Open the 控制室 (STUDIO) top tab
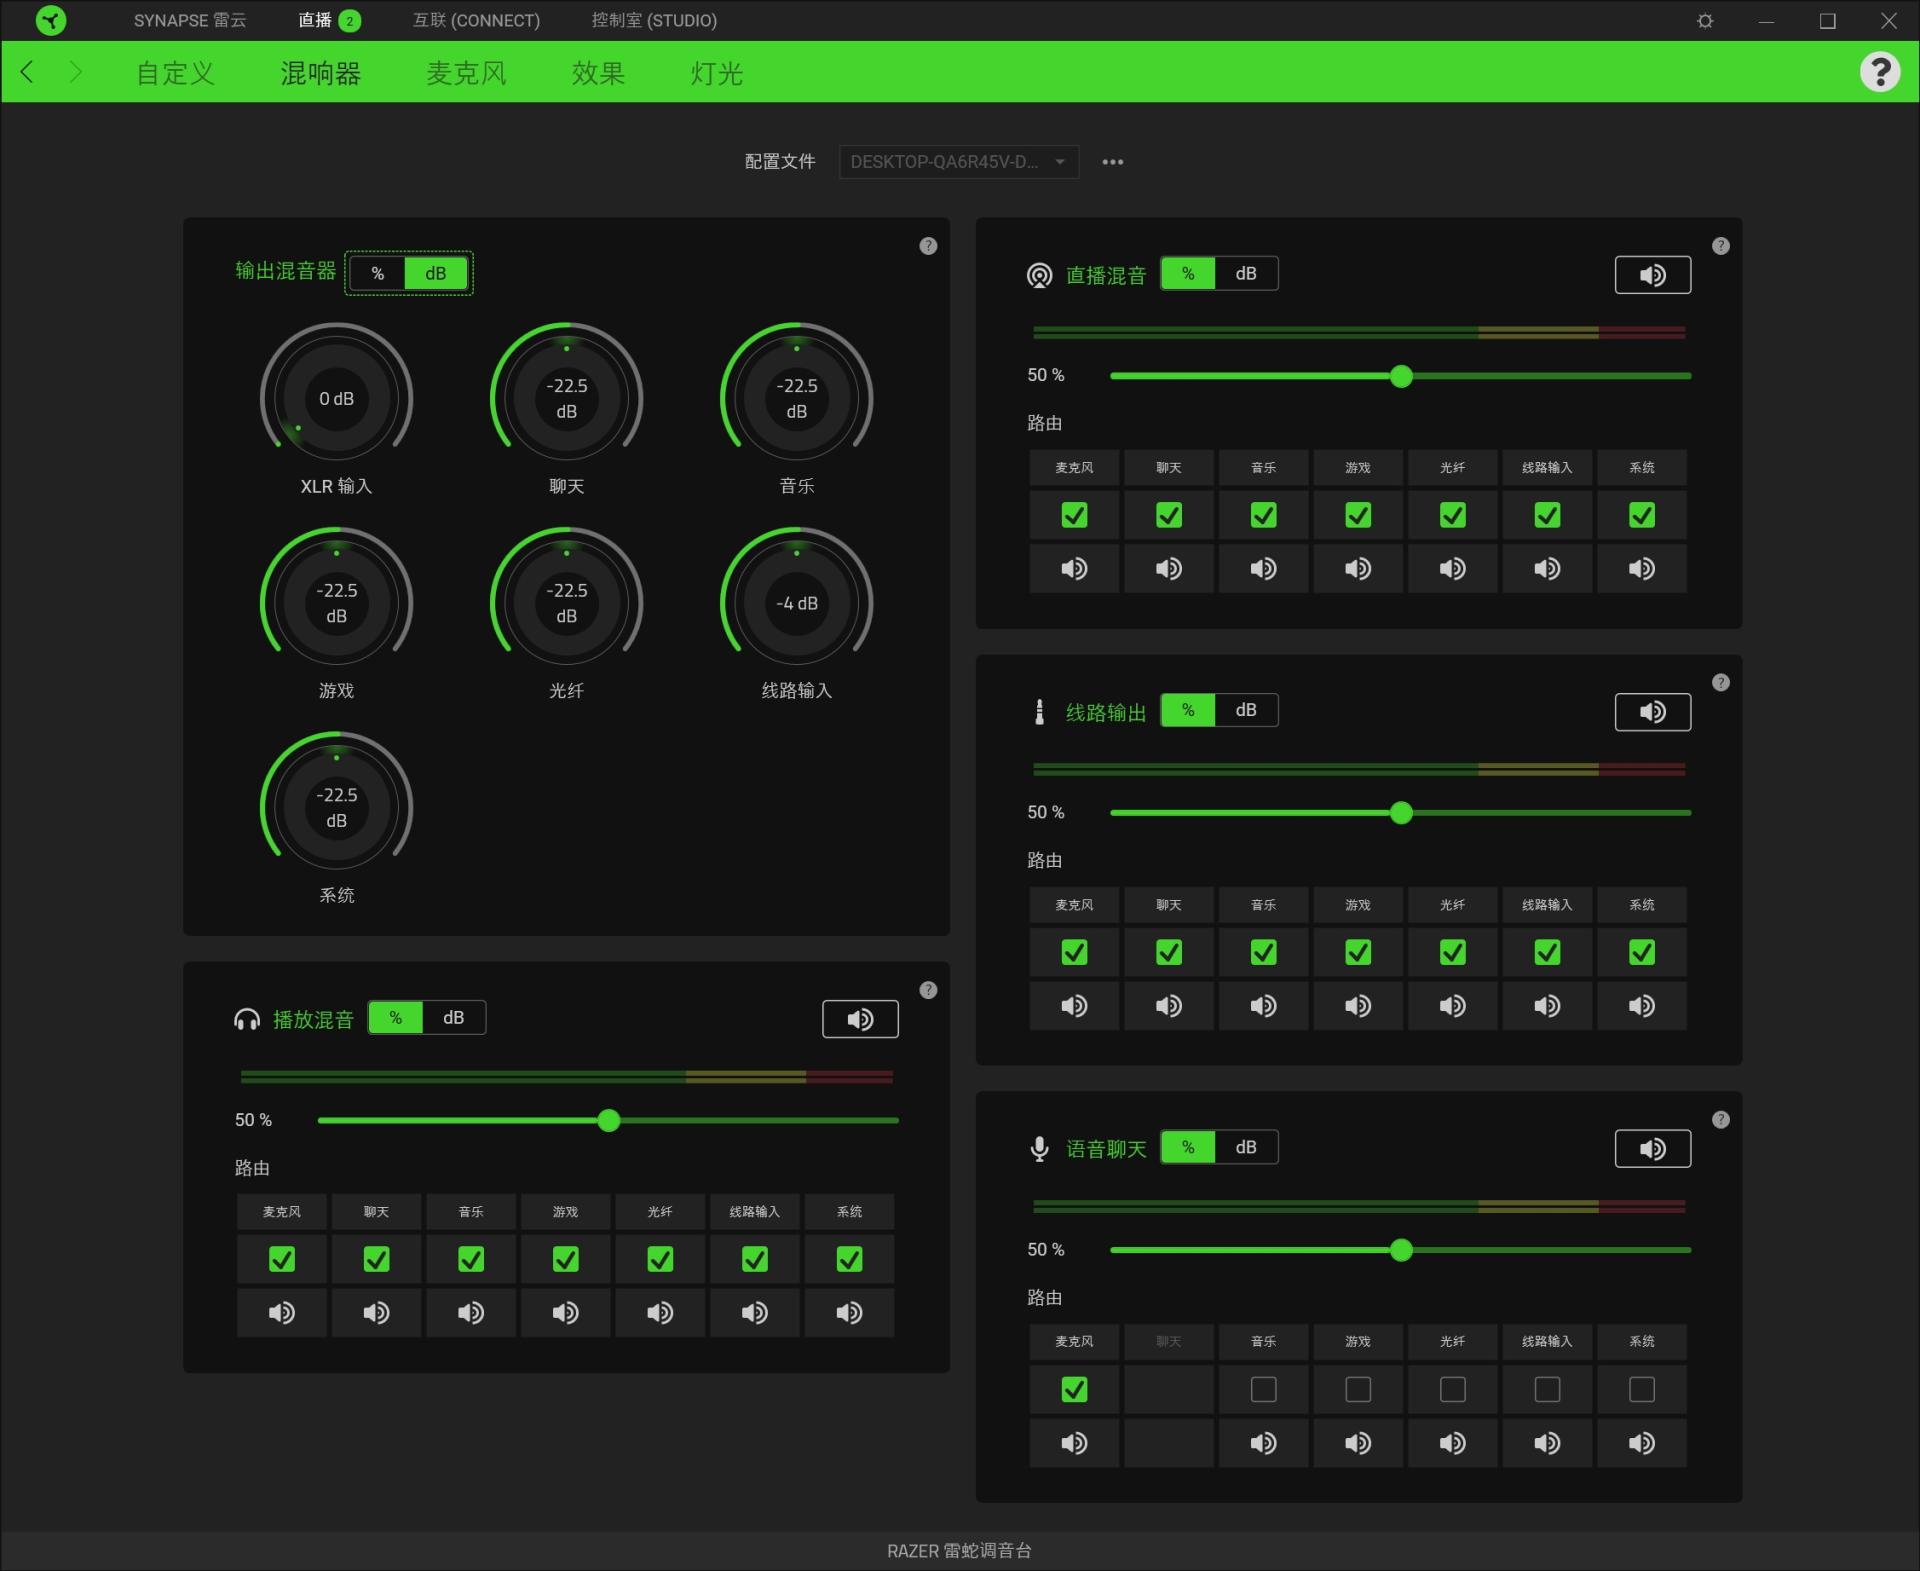 click(654, 21)
